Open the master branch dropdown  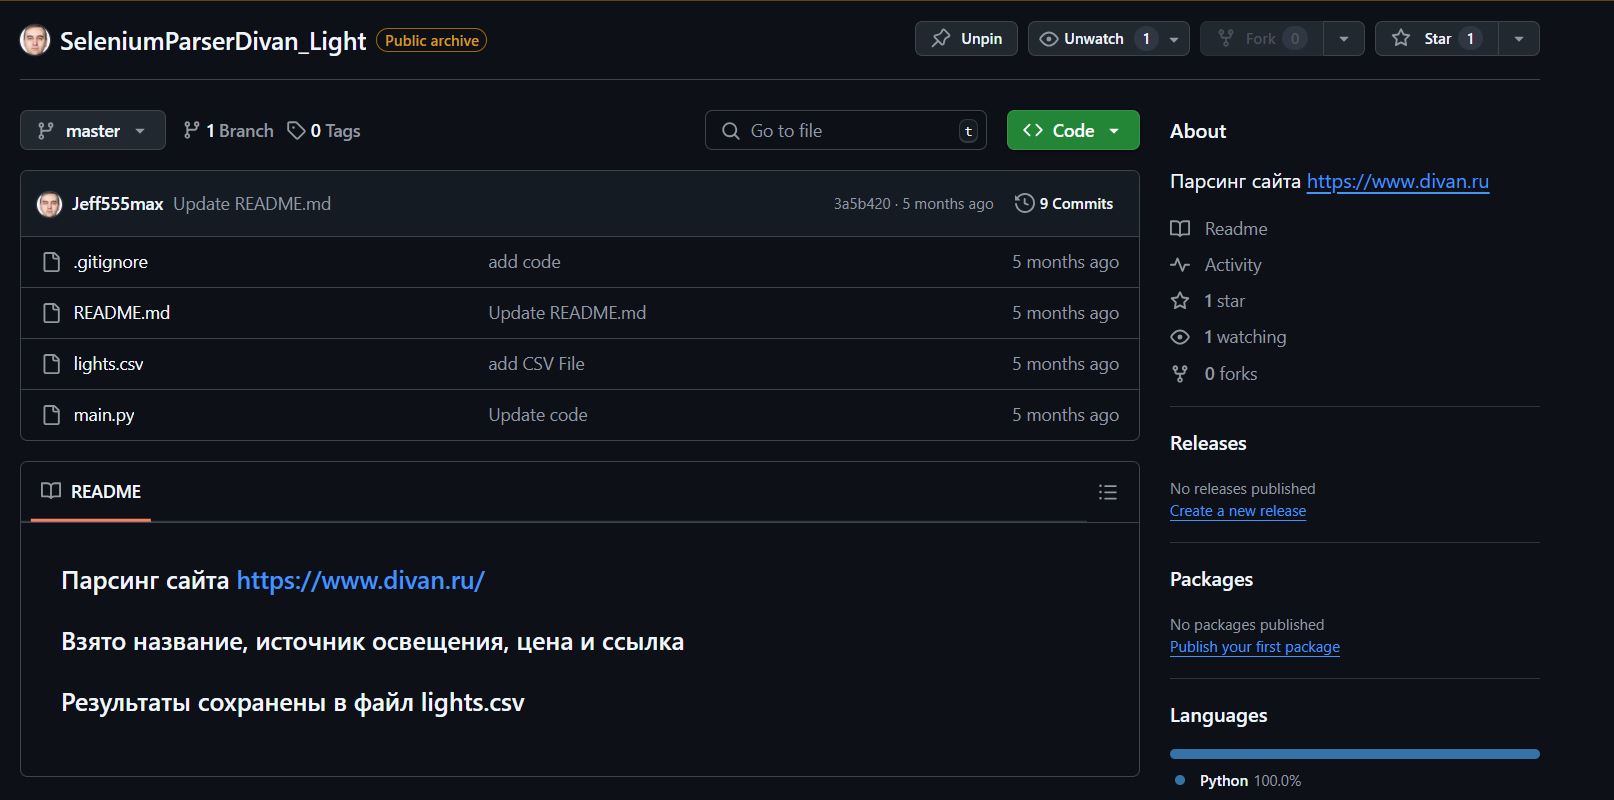point(93,131)
